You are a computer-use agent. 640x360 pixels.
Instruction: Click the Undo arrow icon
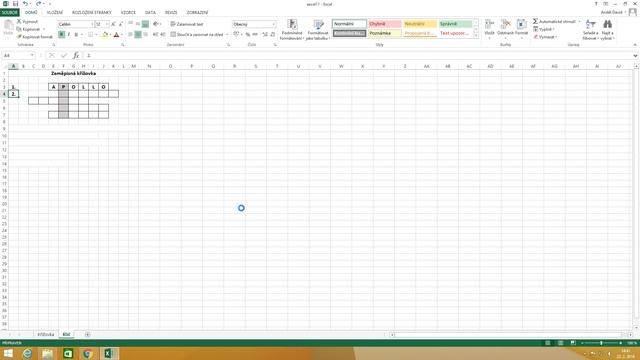click(25, 4)
